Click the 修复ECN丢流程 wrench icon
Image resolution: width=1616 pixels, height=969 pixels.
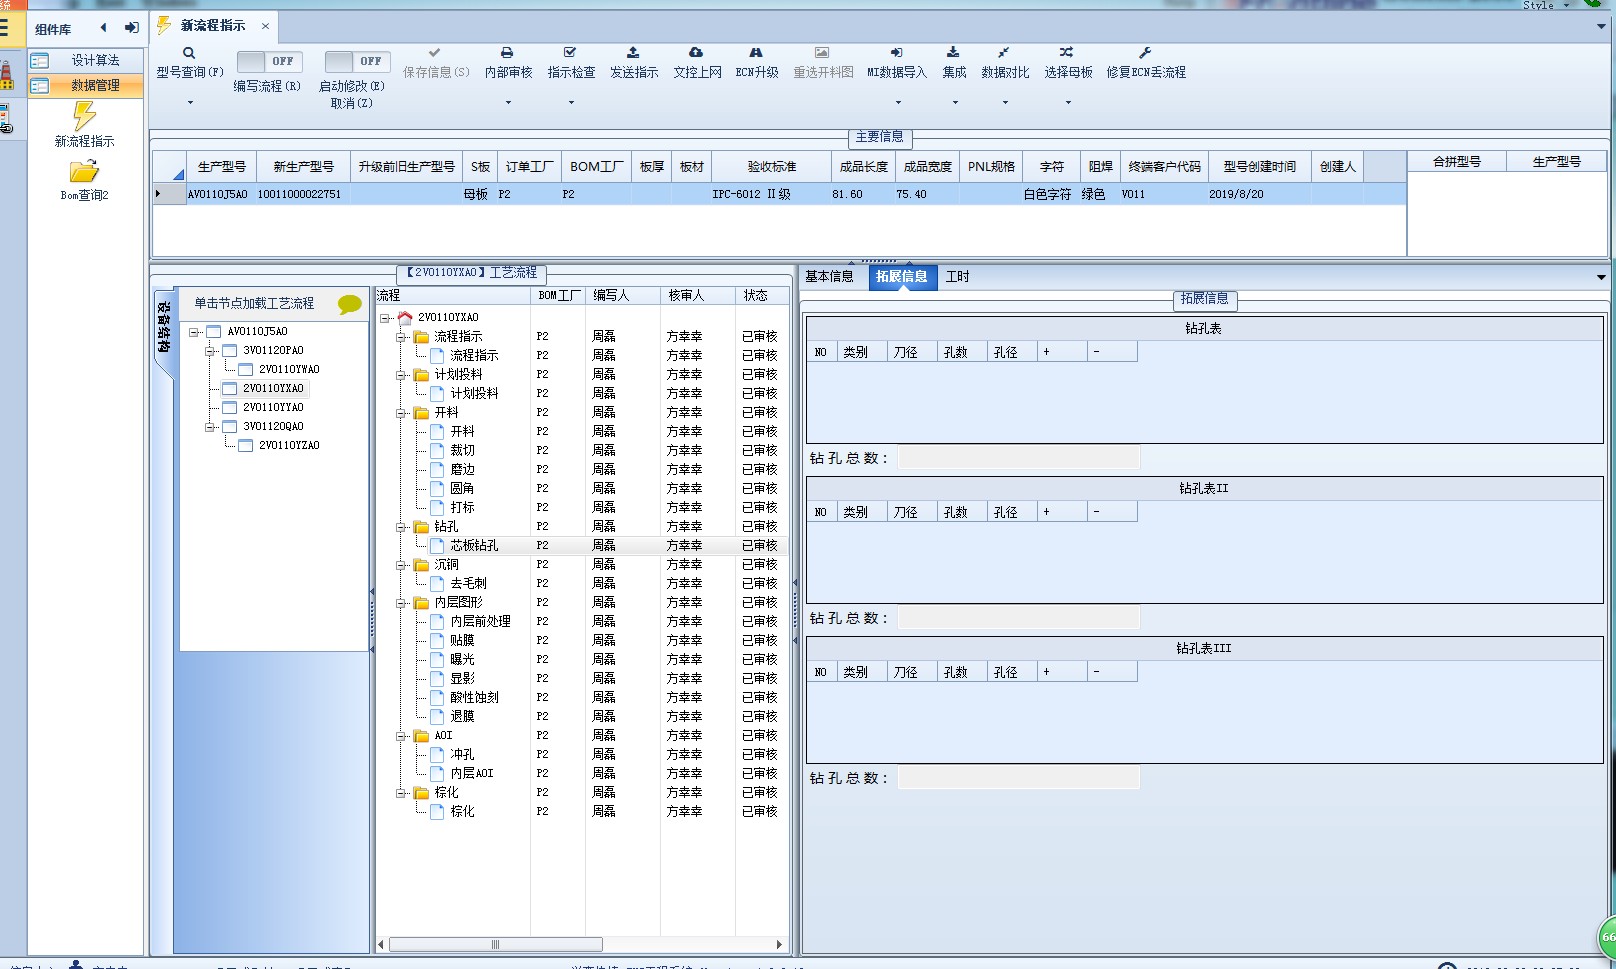pos(1145,52)
